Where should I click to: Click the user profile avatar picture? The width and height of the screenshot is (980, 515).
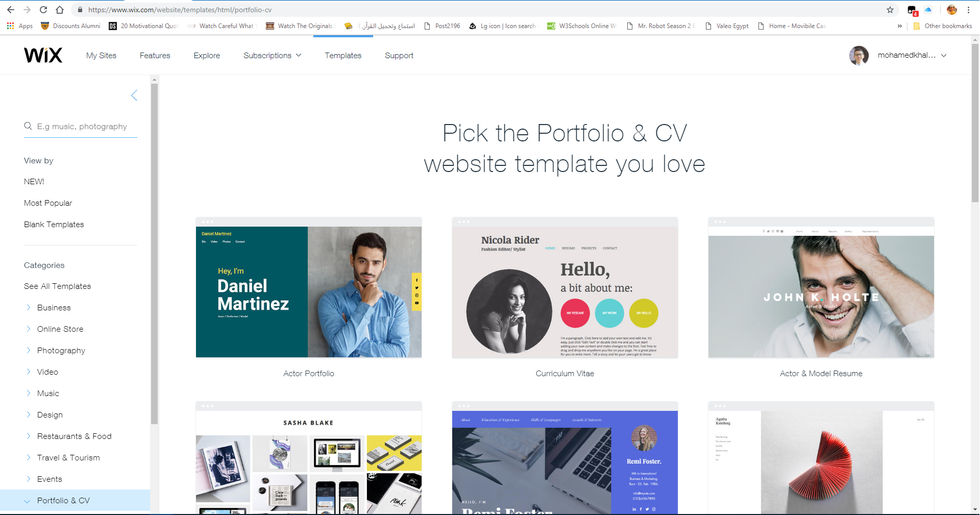859,55
